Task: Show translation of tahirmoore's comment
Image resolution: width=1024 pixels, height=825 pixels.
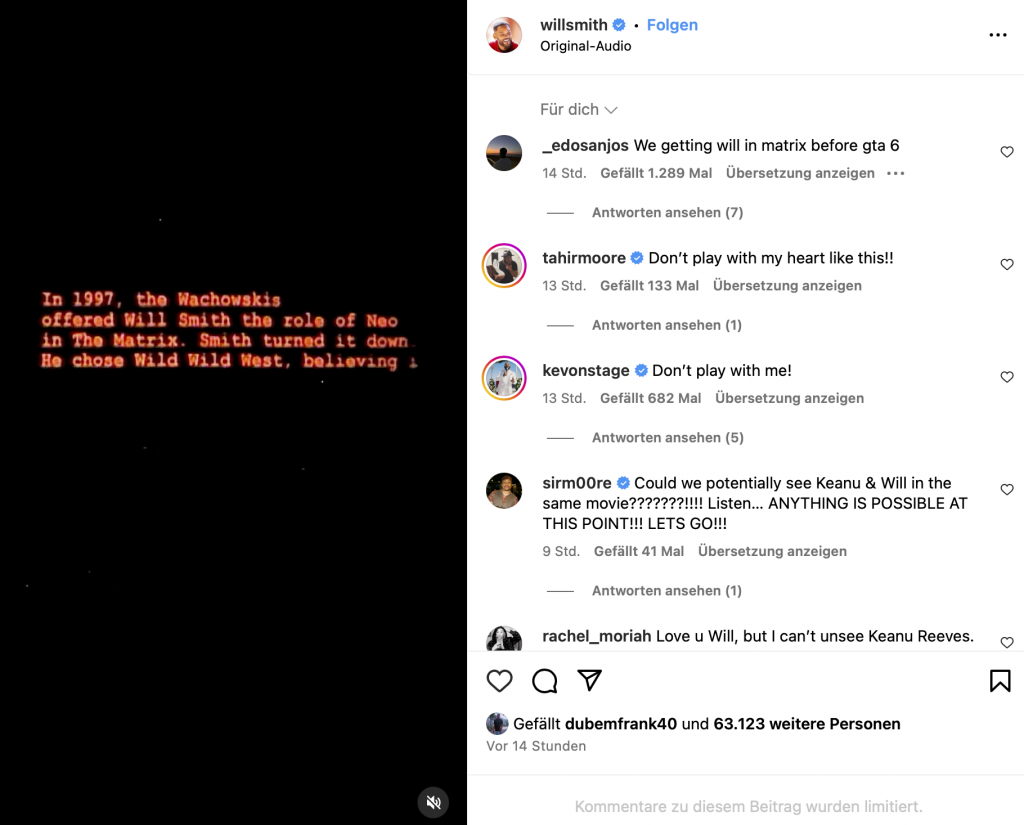Action: tap(787, 285)
